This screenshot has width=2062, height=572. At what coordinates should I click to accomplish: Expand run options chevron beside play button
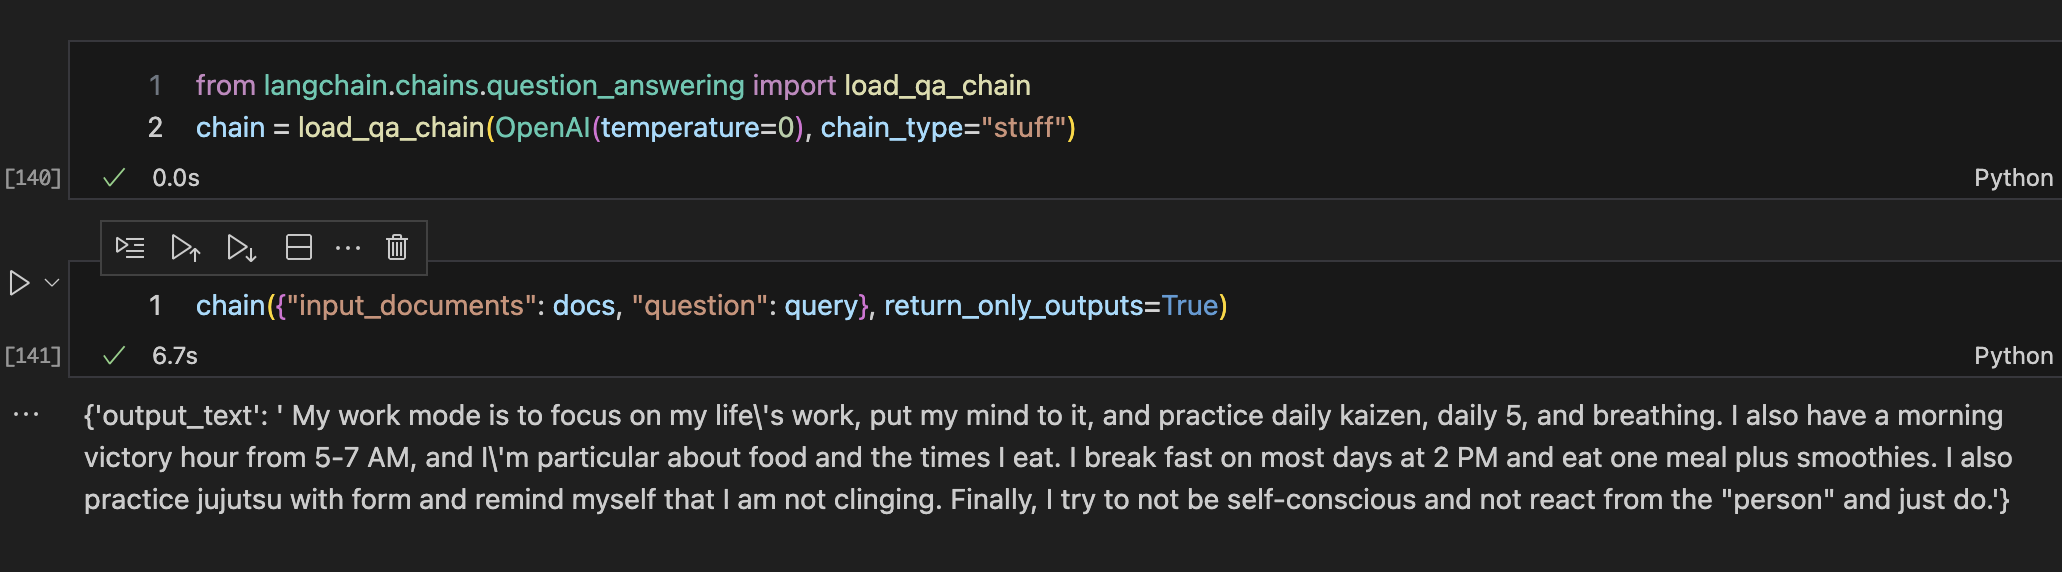[53, 283]
